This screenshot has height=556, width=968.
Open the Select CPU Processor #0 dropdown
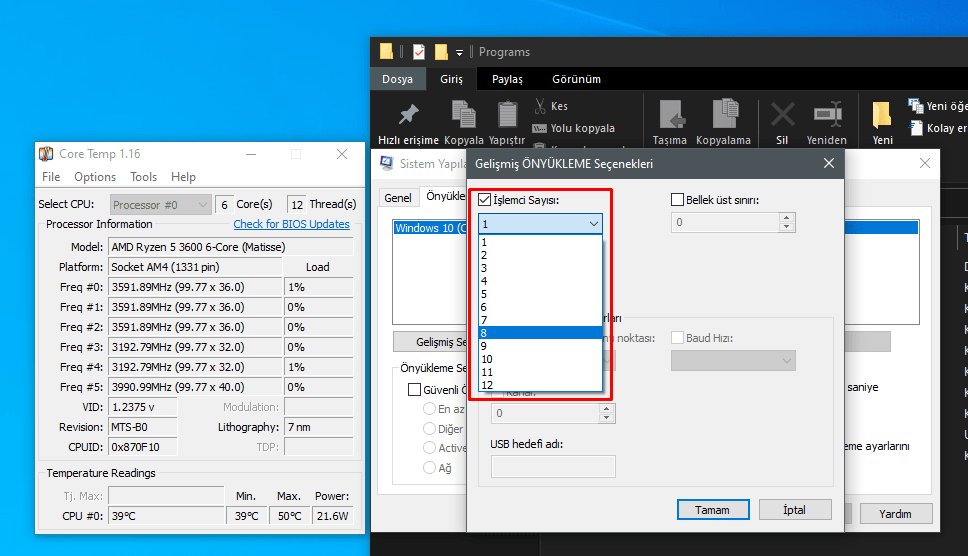tap(161, 205)
